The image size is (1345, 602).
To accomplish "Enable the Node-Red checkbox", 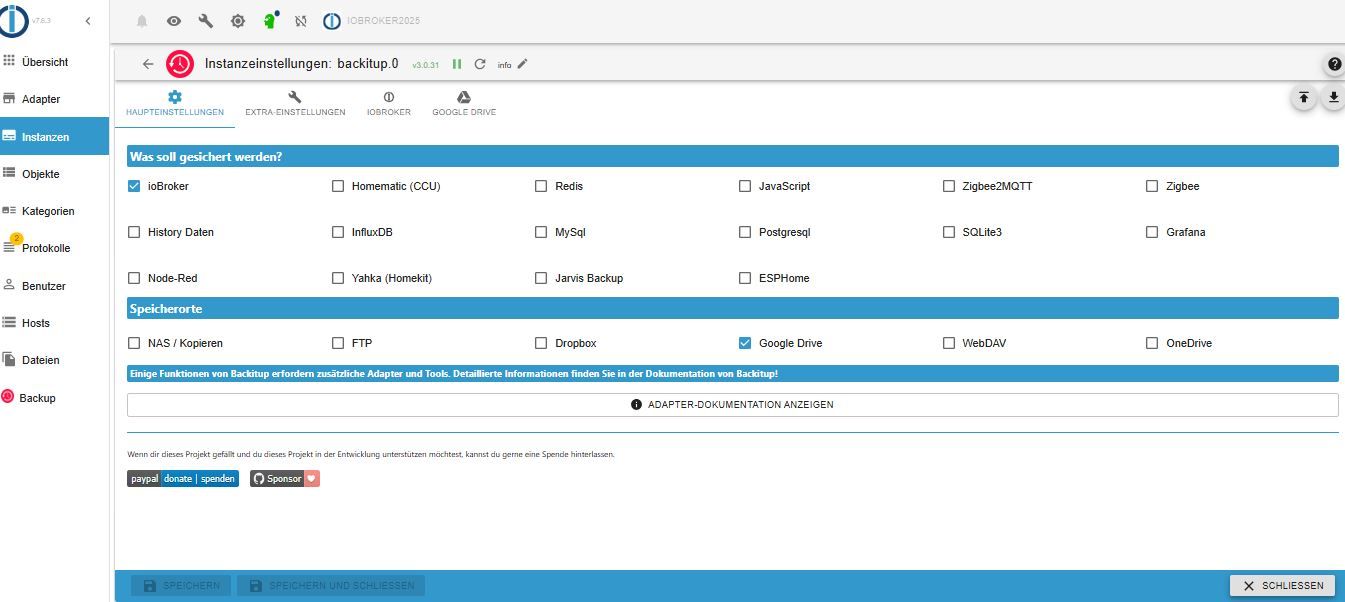I will click(134, 278).
